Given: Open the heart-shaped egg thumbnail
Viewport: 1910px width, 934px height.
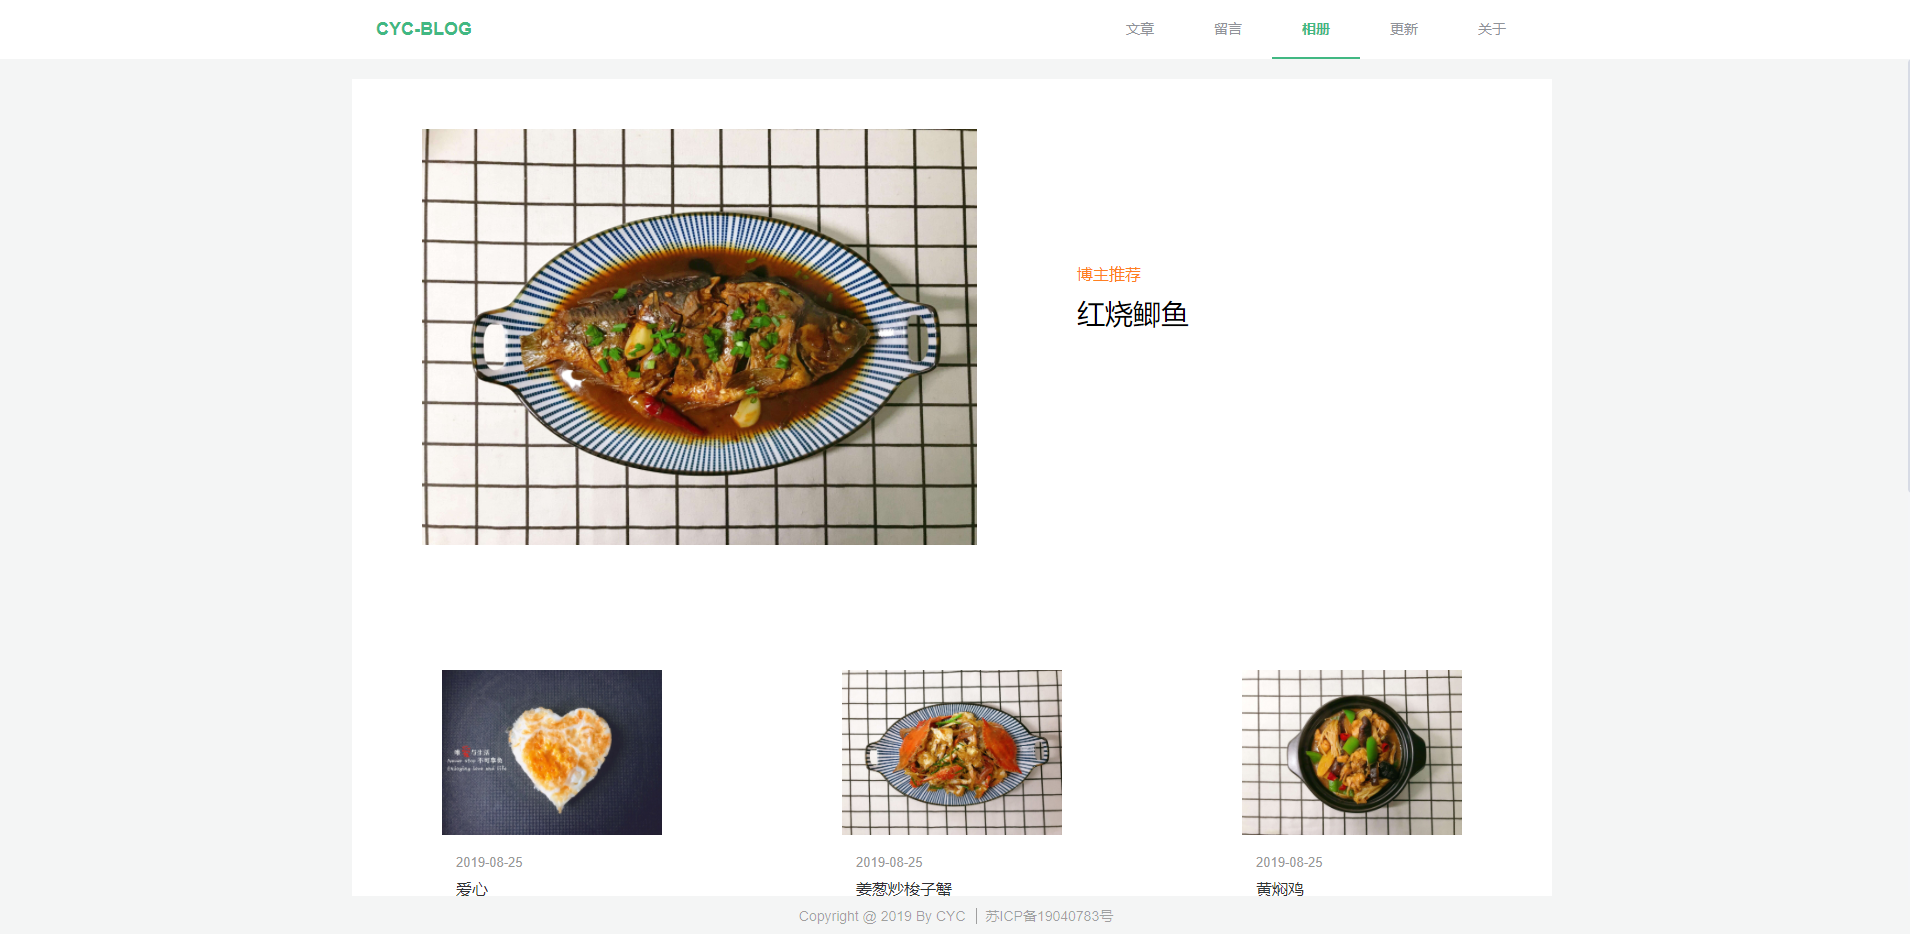Looking at the screenshot, I should pyautogui.click(x=552, y=752).
